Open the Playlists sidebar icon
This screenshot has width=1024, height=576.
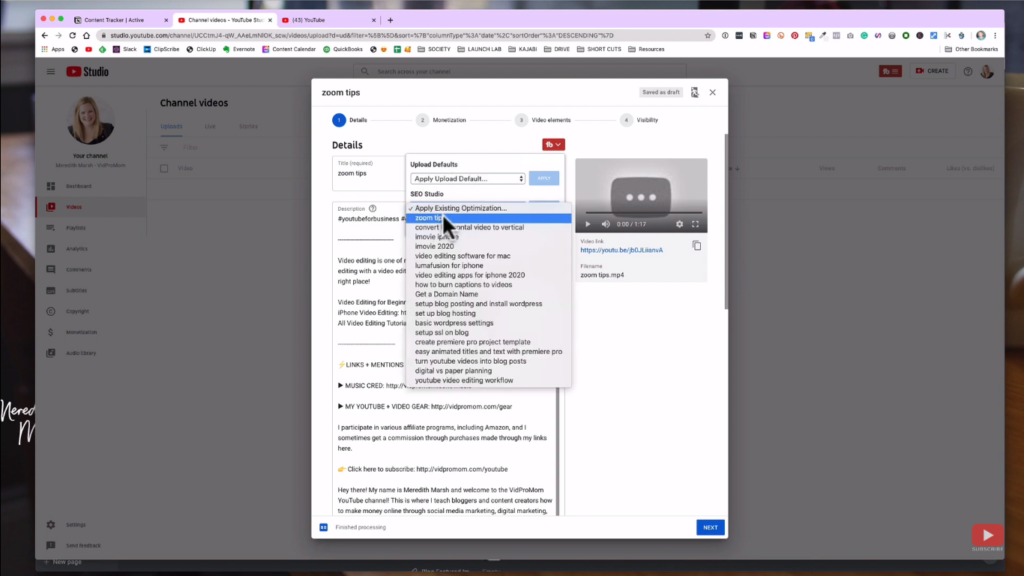(51, 228)
